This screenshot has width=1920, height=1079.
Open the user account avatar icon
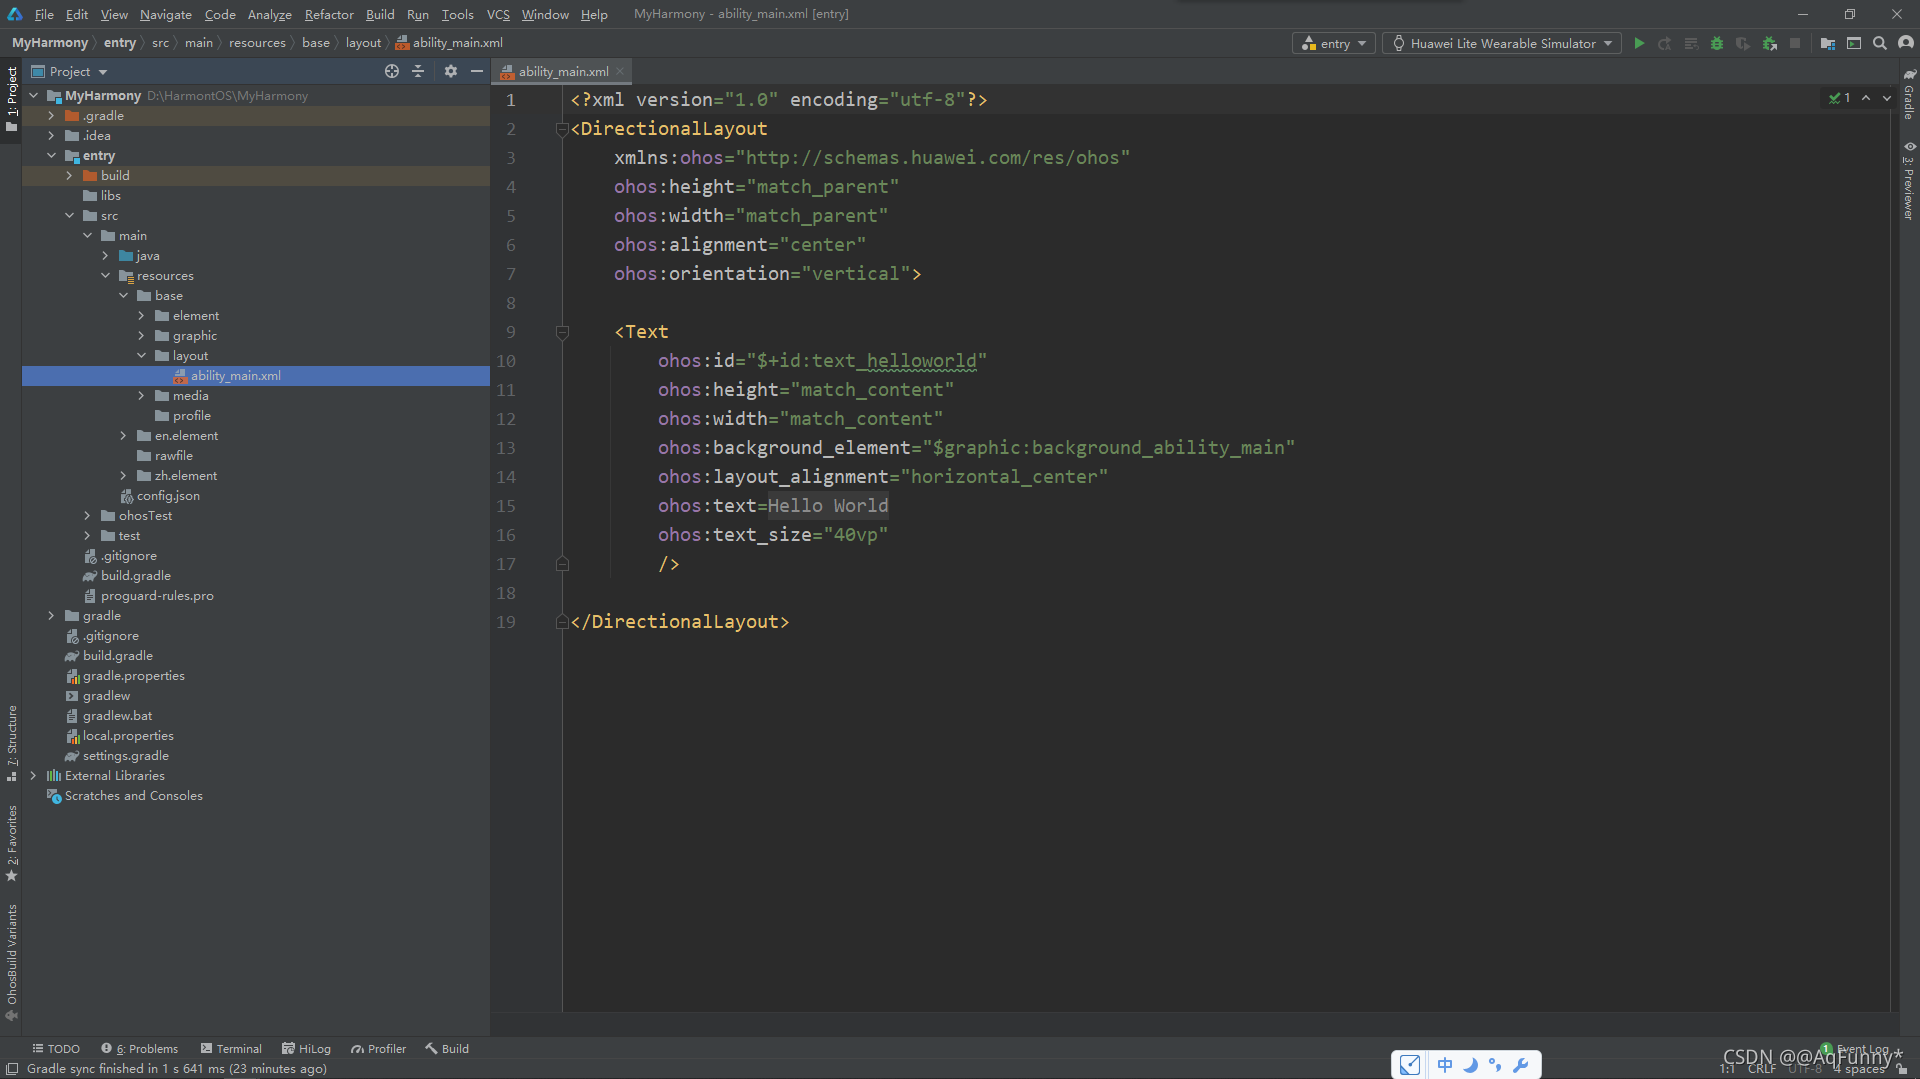(x=1906, y=43)
